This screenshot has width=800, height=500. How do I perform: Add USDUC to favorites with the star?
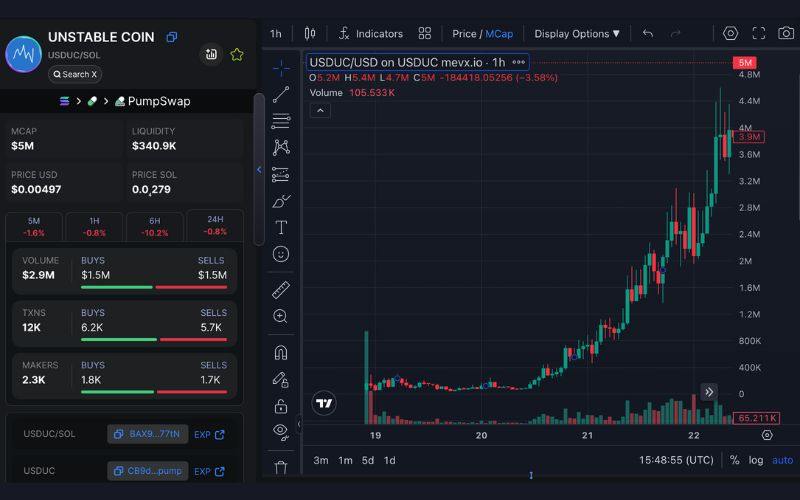pyautogui.click(x=237, y=55)
